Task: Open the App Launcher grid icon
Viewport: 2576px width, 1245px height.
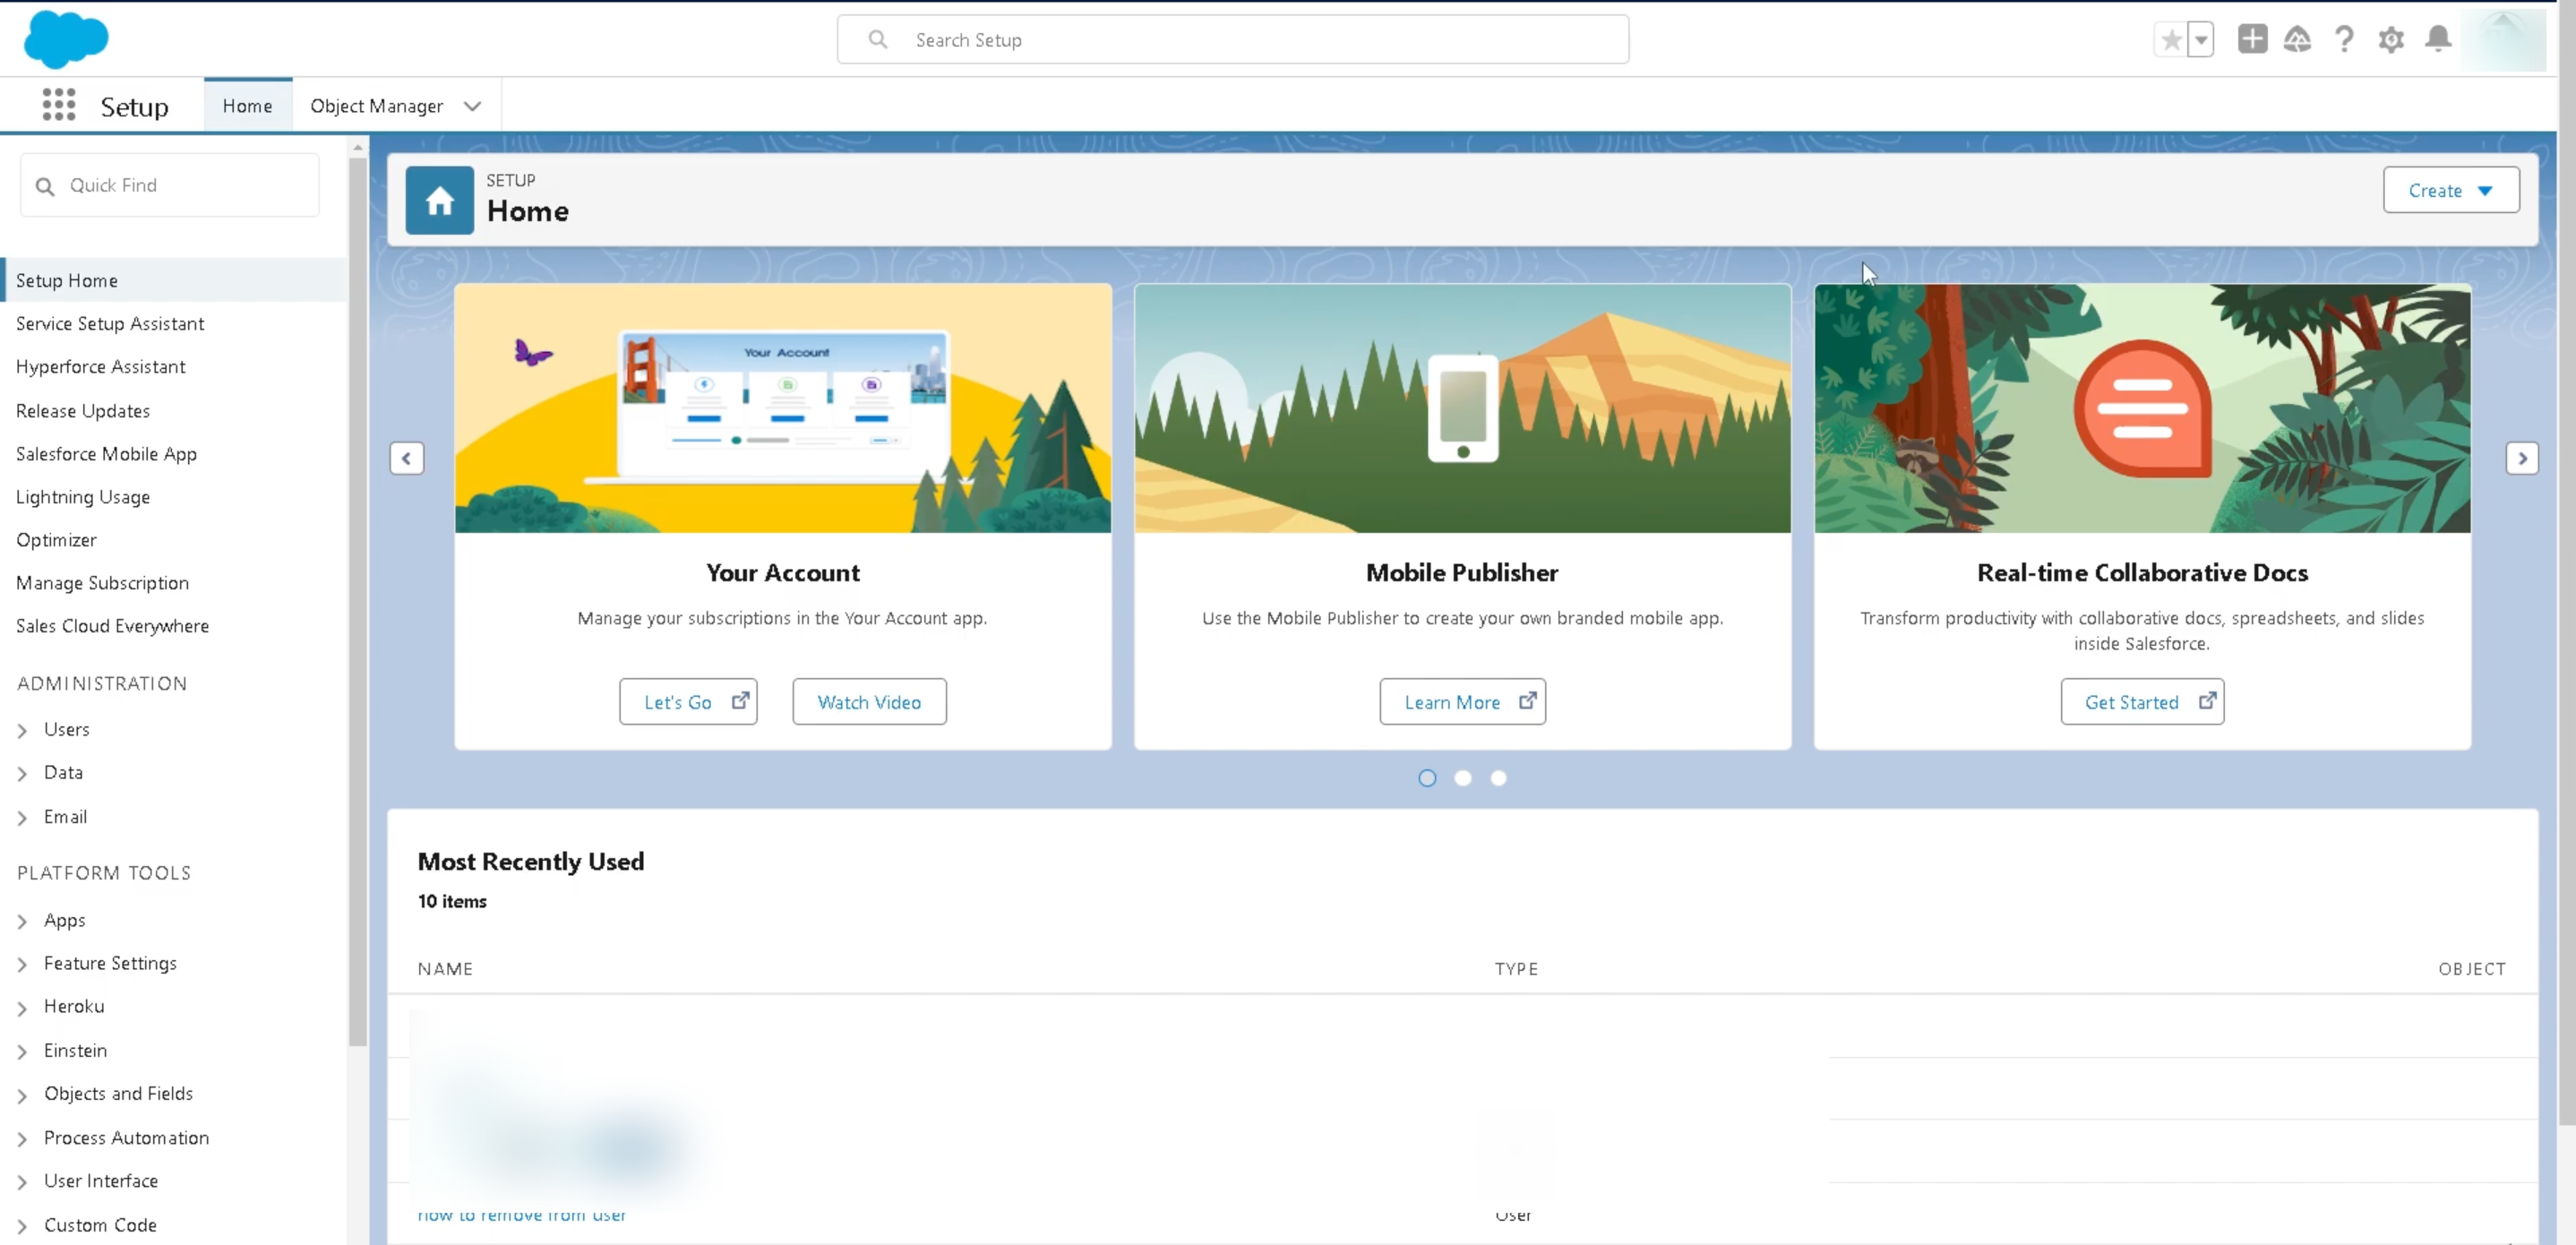Action: (59, 105)
